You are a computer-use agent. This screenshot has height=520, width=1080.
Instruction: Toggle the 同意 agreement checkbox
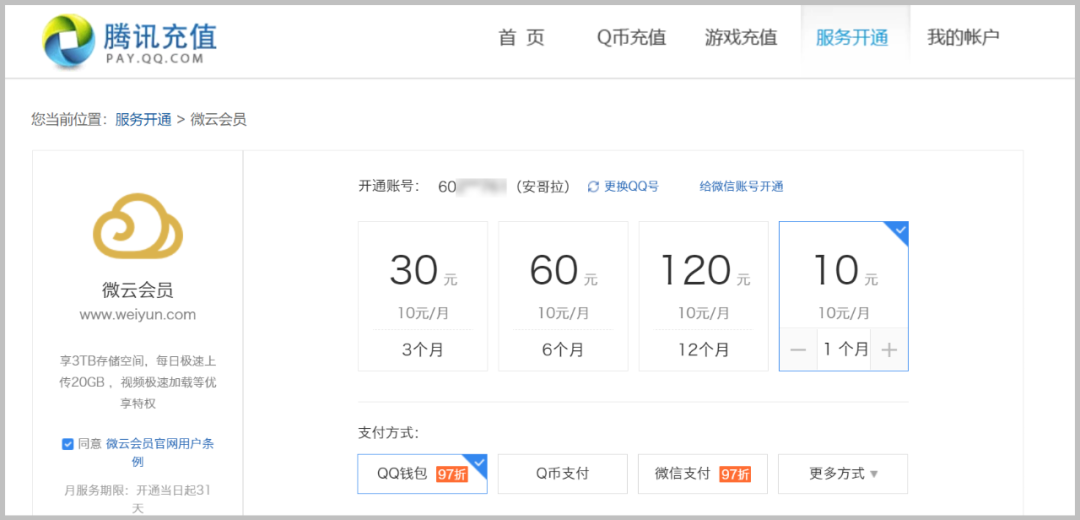(68, 444)
